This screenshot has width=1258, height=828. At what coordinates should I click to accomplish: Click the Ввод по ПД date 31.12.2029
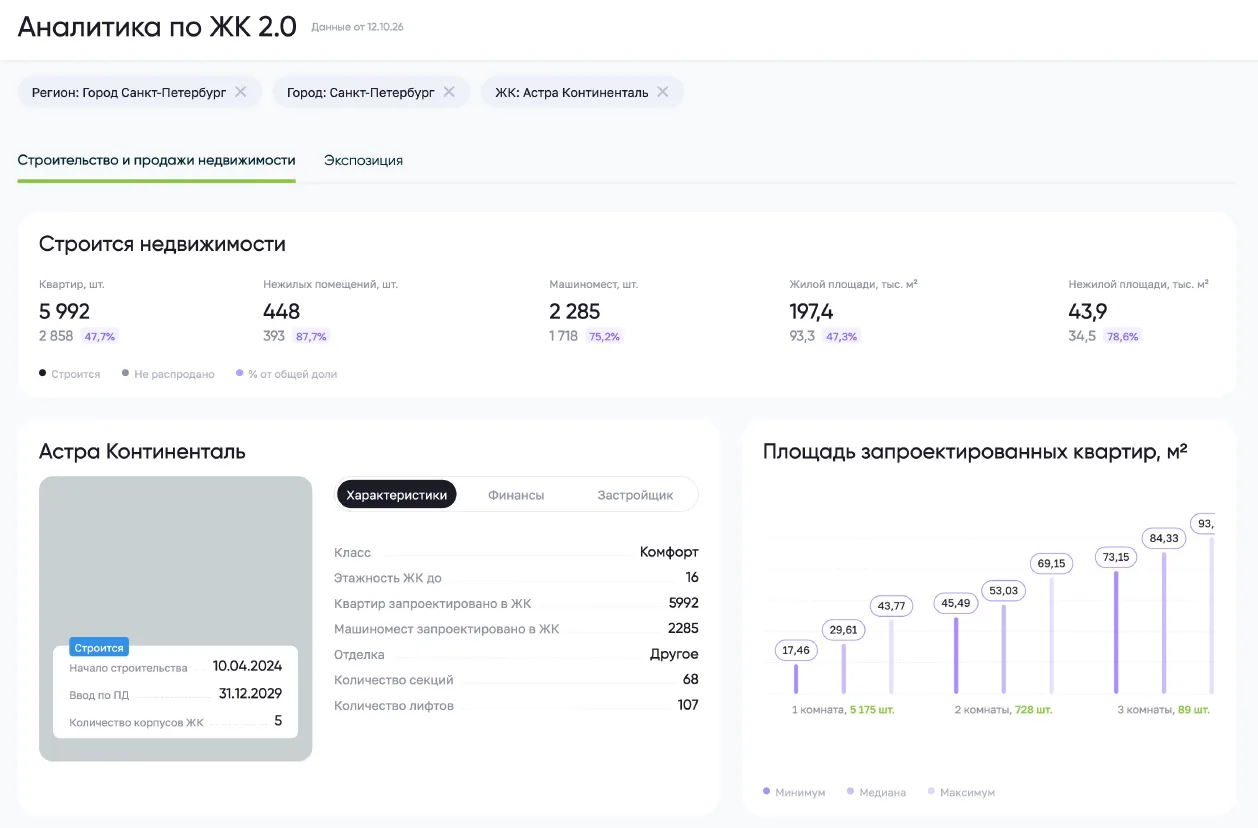point(251,693)
